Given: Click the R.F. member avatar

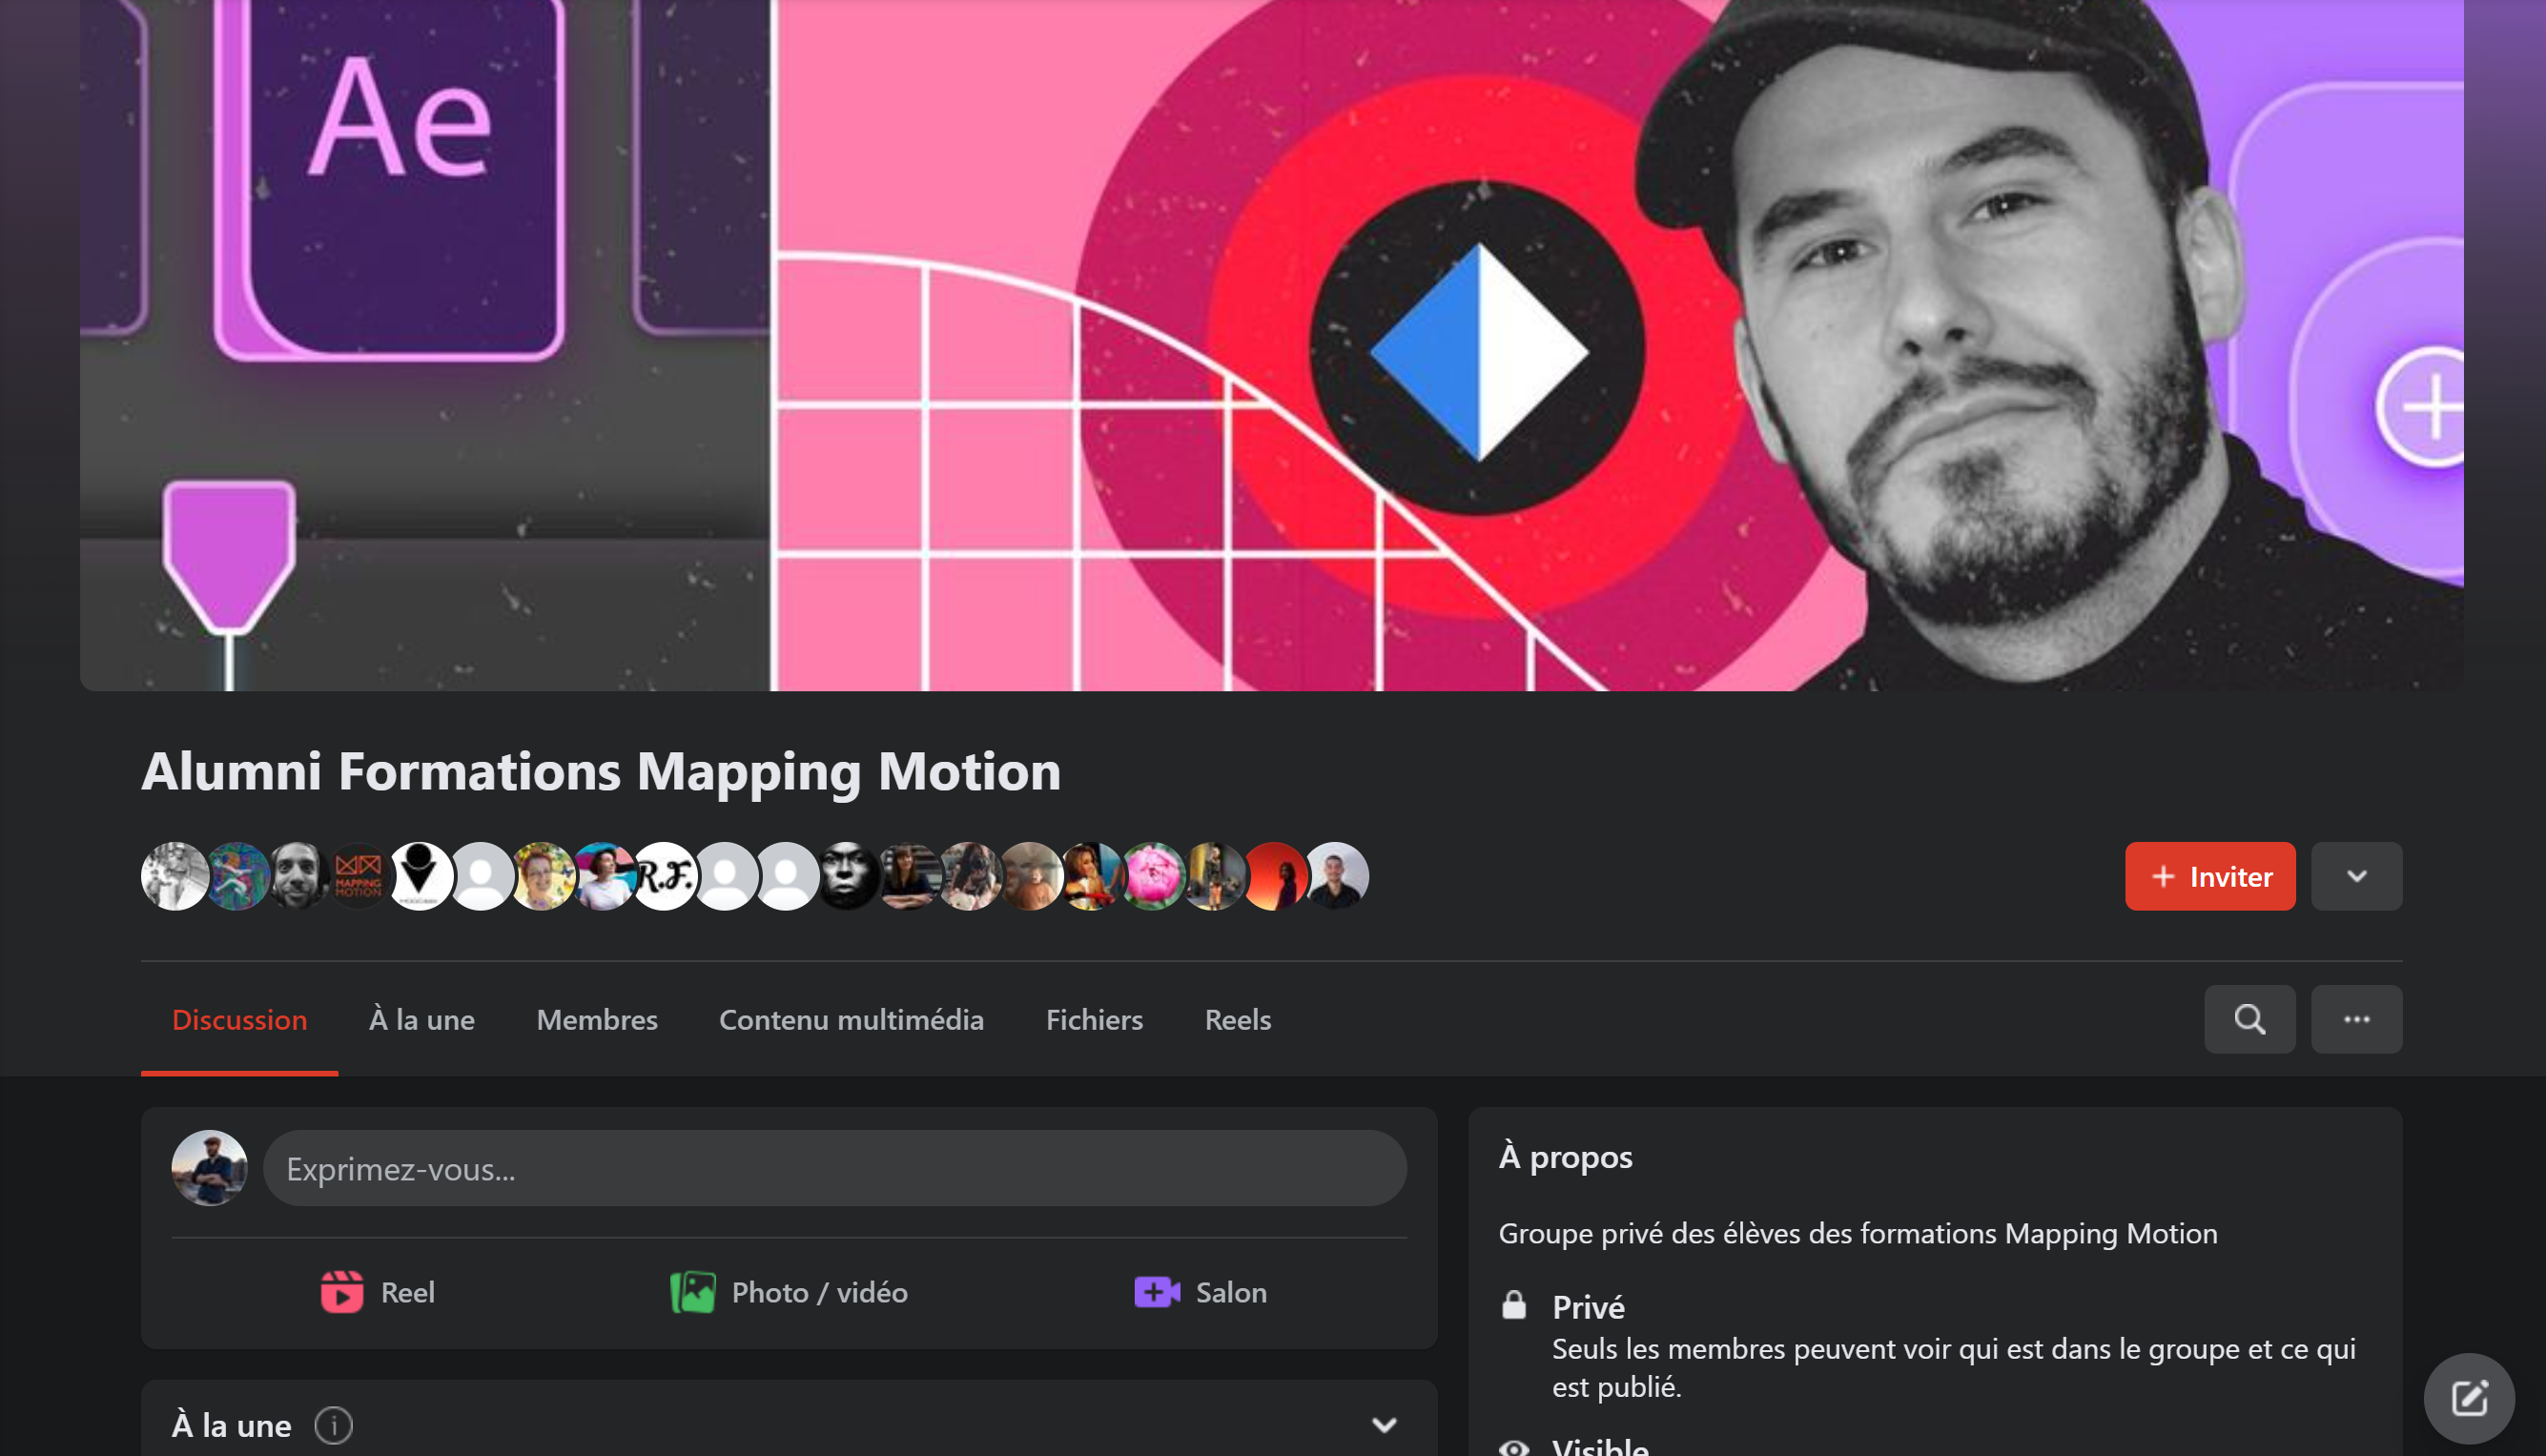Looking at the screenshot, I should [x=665, y=876].
